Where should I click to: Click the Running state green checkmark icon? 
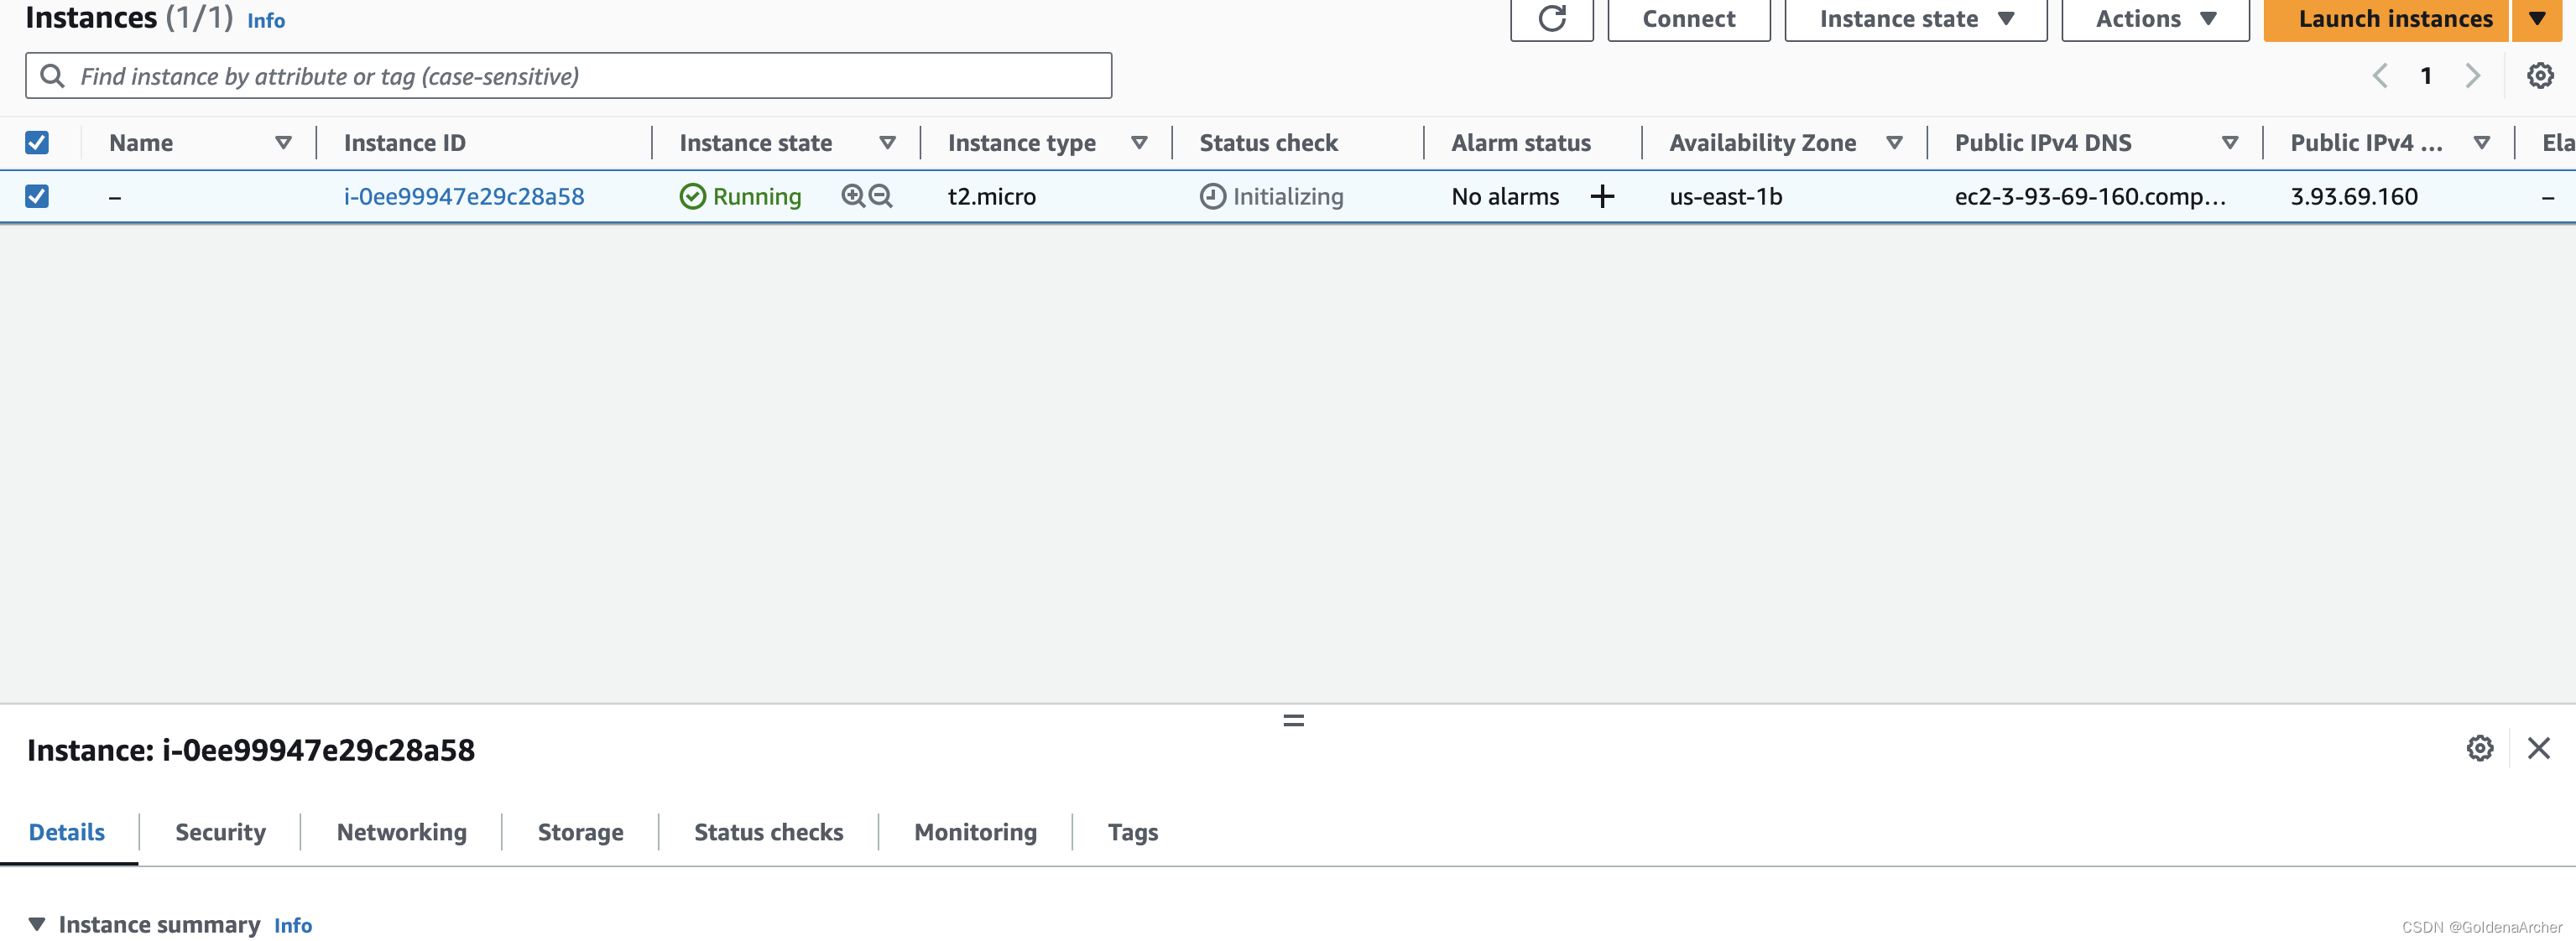pos(691,195)
